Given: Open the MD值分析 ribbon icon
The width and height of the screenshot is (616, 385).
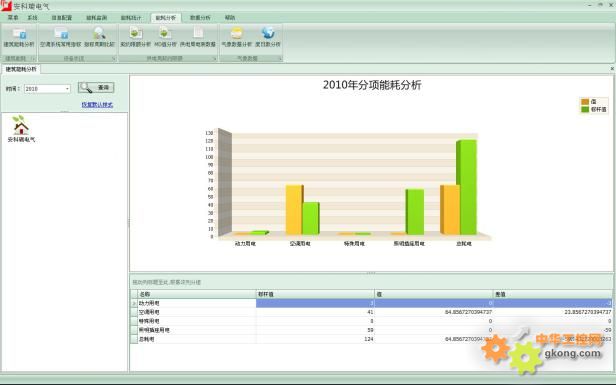Looking at the screenshot, I should (x=165, y=33).
